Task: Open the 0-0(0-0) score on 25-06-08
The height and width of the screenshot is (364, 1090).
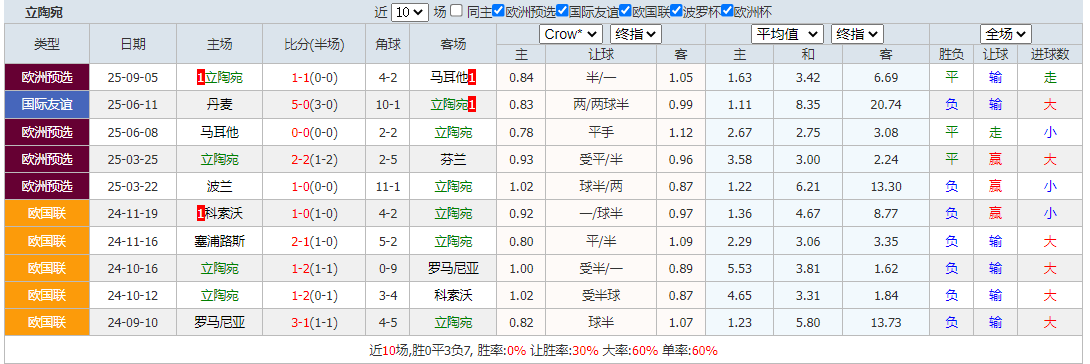Action: 314,132
